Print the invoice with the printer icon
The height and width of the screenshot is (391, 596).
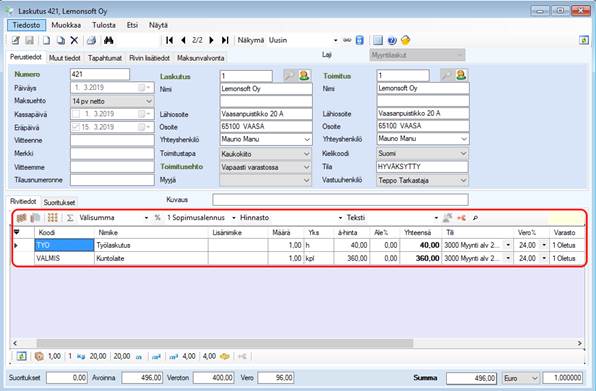tap(91, 40)
